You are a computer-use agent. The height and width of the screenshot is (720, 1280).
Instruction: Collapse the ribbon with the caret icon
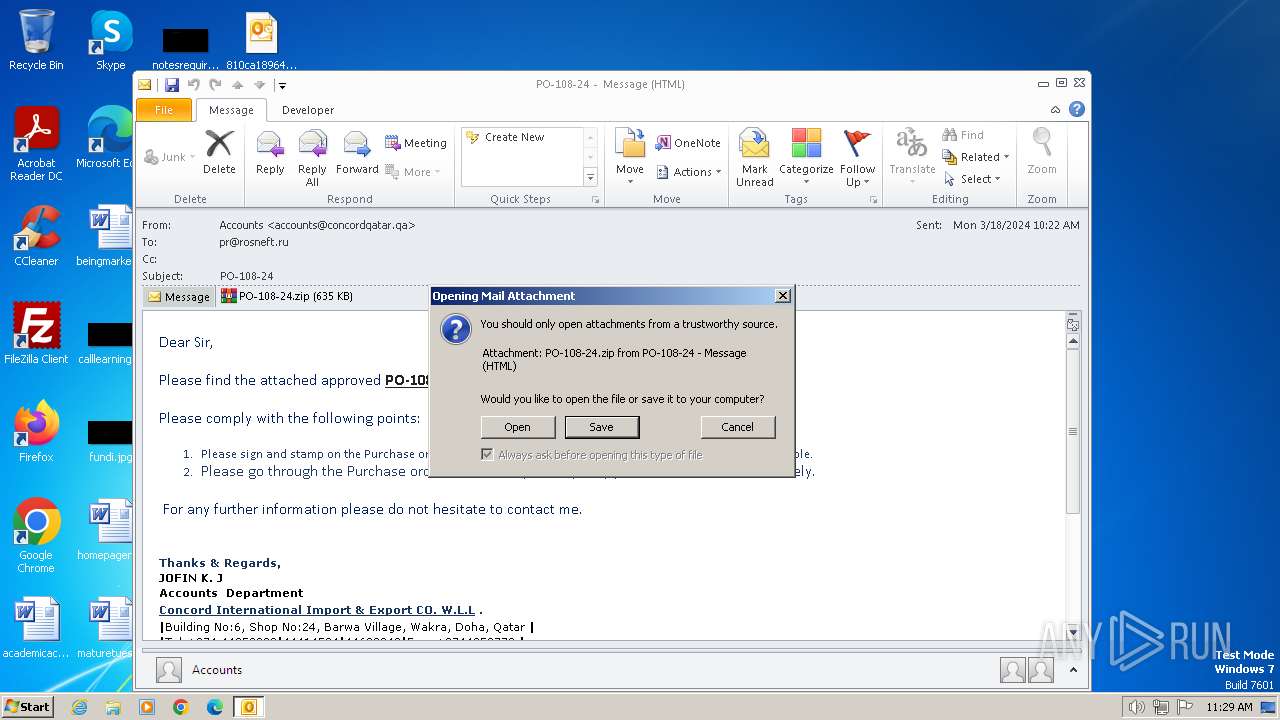click(x=1055, y=110)
